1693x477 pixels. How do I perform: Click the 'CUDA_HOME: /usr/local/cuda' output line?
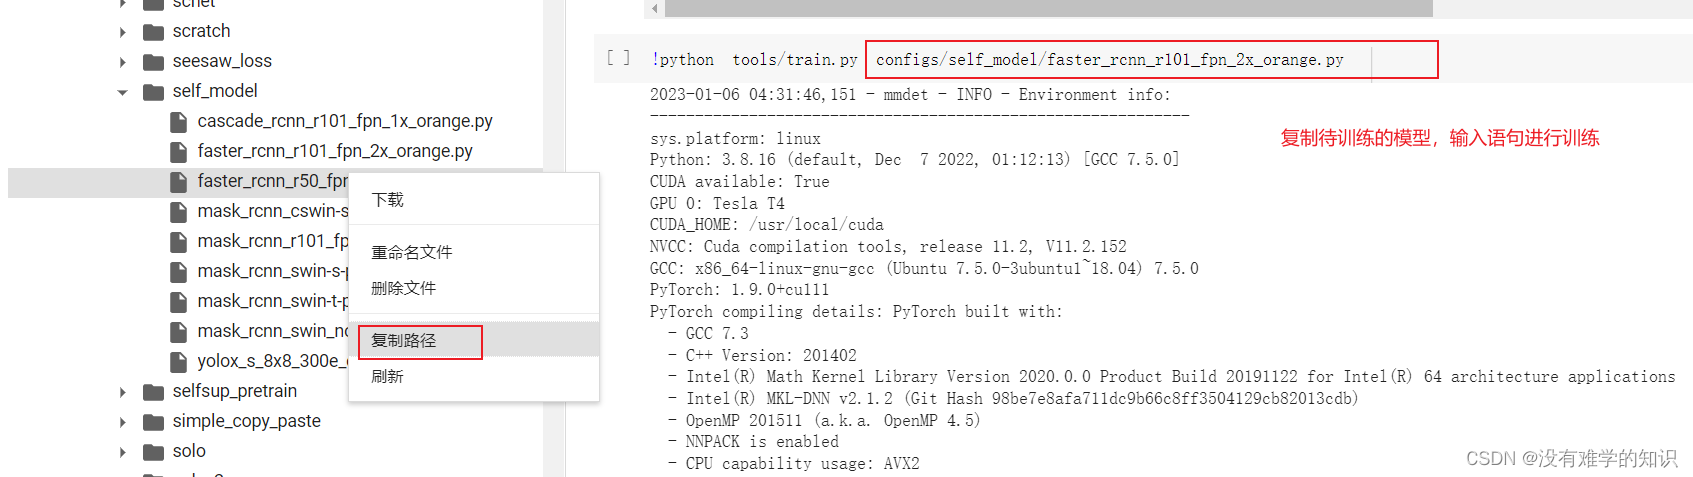coord(766,225)
